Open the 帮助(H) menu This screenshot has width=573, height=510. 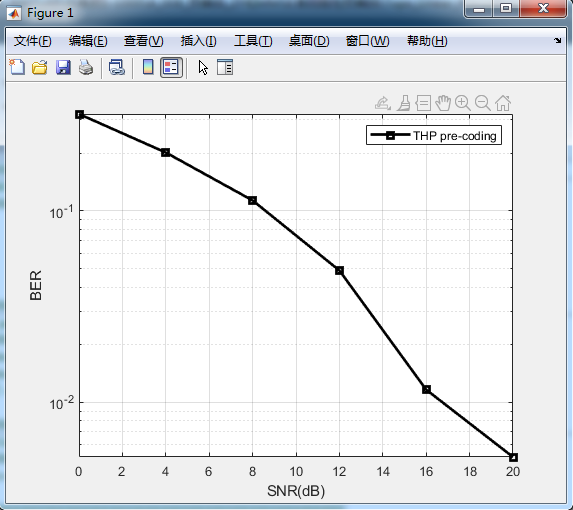[427, 41]
